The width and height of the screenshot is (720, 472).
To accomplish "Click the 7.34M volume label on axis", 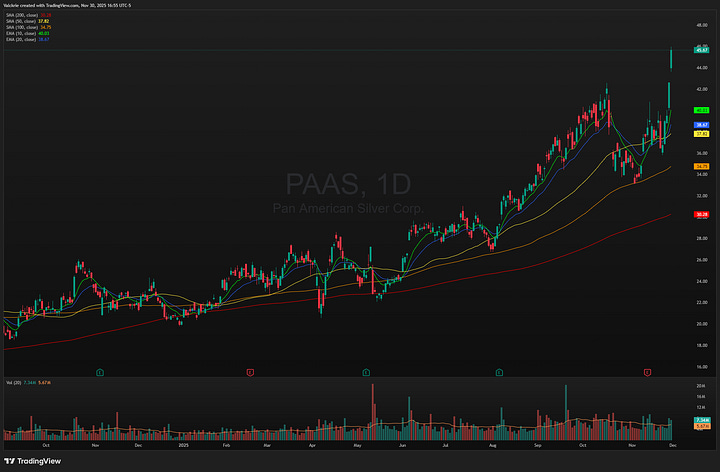I will click(x=702, y=420).
